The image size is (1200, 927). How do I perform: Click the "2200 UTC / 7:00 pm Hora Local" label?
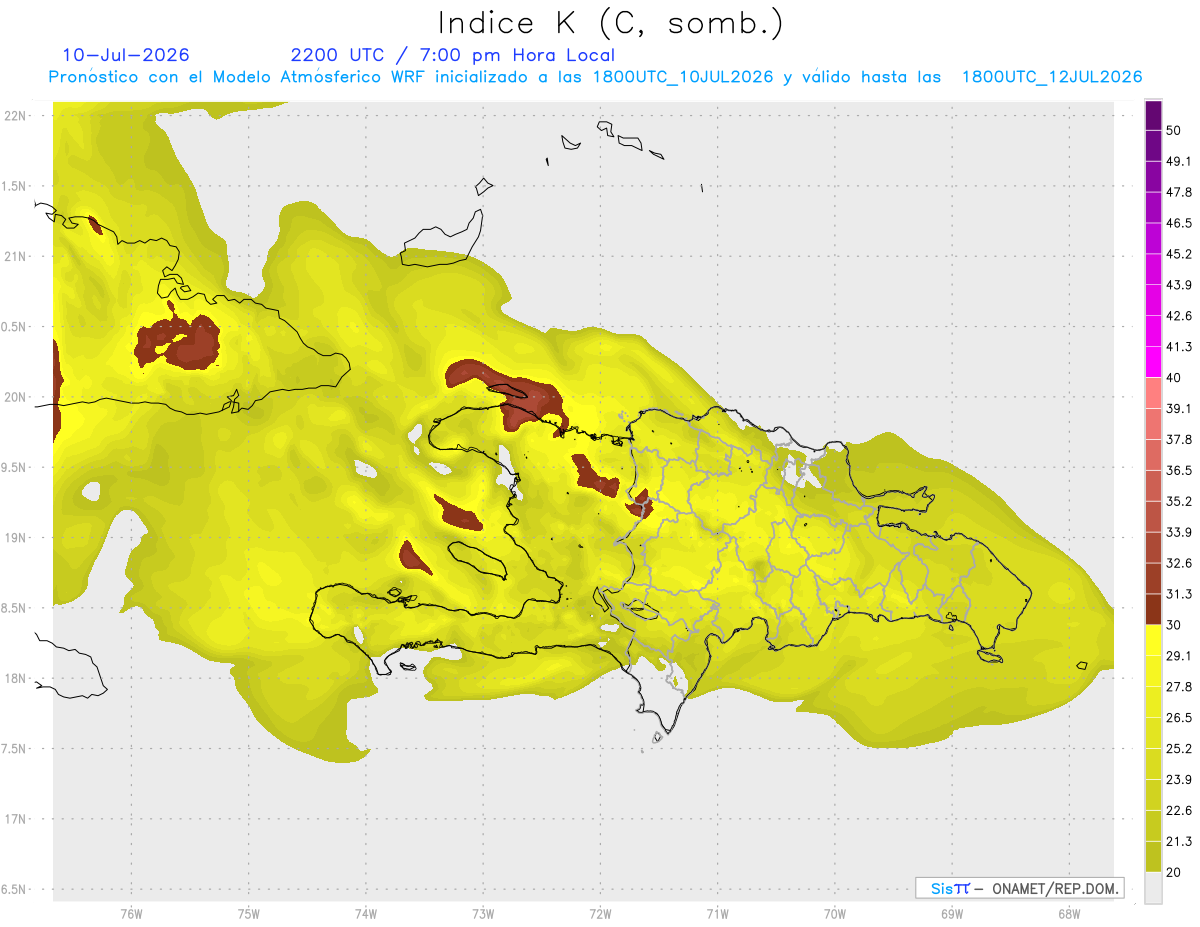coord(452,55)
